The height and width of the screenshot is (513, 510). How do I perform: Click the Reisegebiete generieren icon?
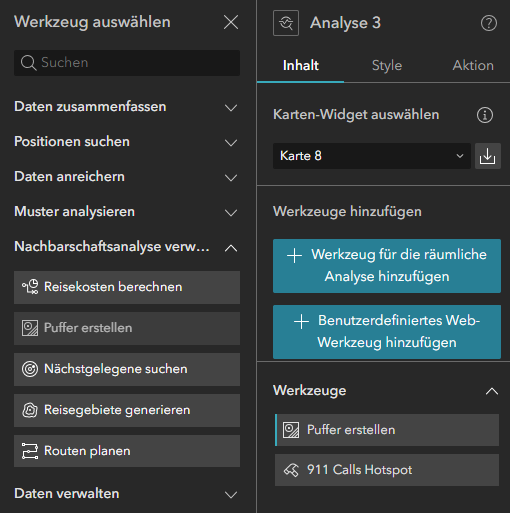point(30,410)
